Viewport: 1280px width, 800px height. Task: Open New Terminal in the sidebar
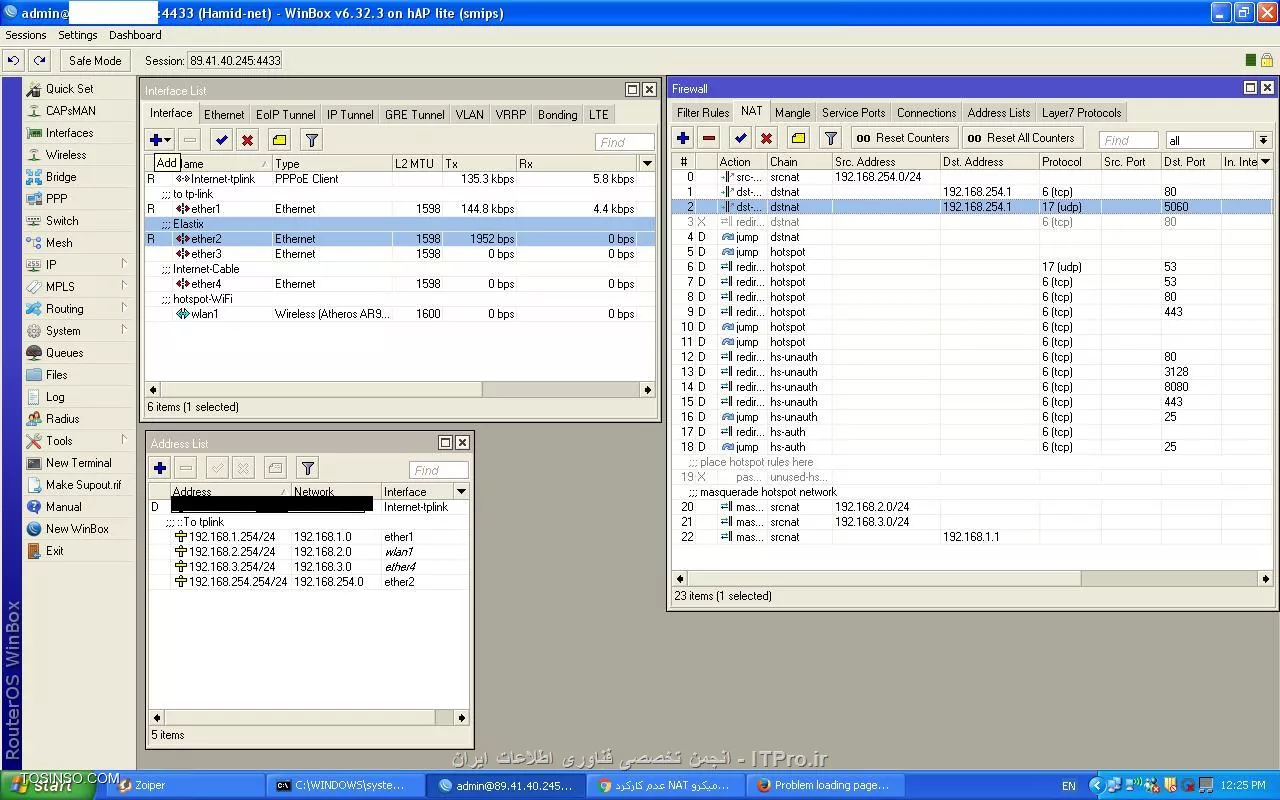79,463
